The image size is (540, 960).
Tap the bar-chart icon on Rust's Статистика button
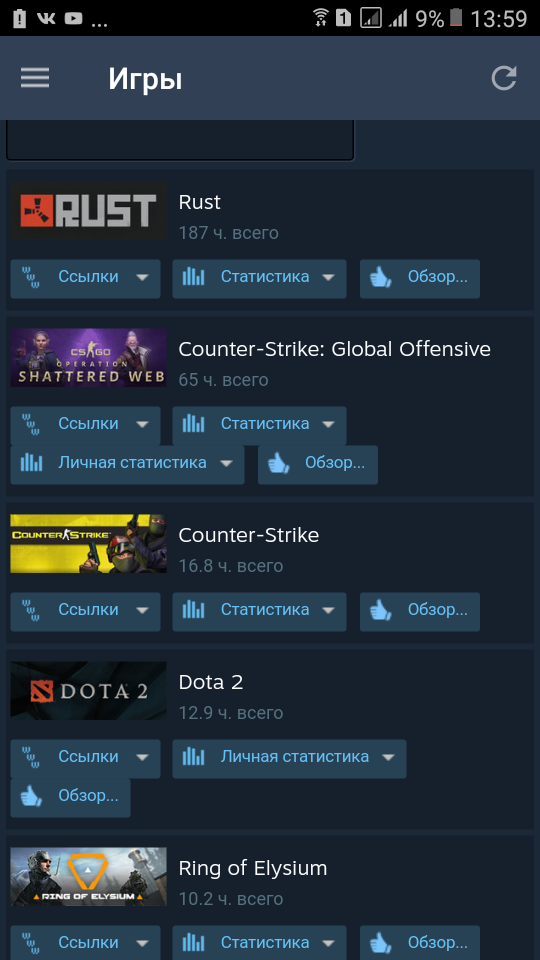coord(193,277)
